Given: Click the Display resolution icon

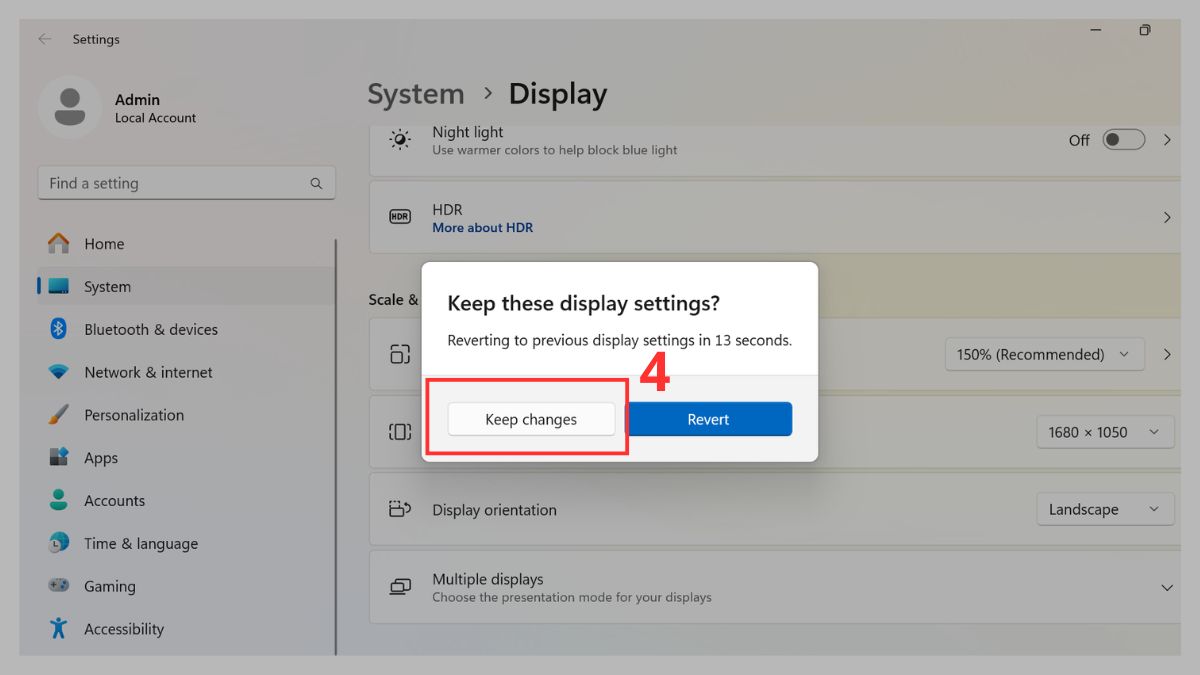Looking at the screenshot, I should 401,431.
